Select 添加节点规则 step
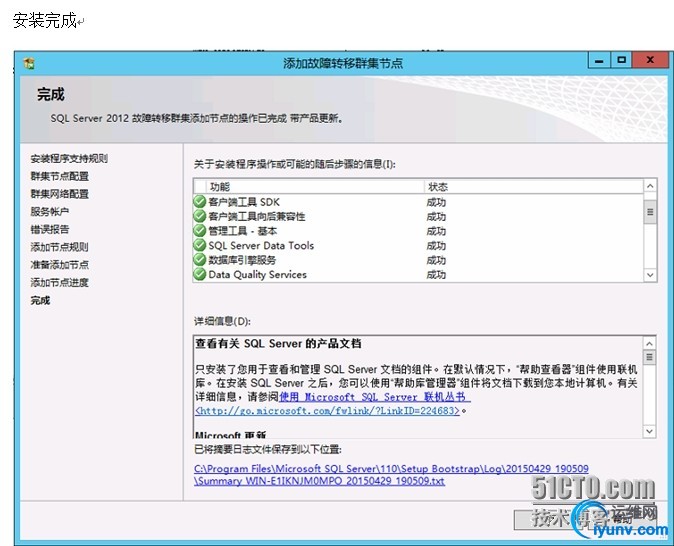 (x=60, y=247)
